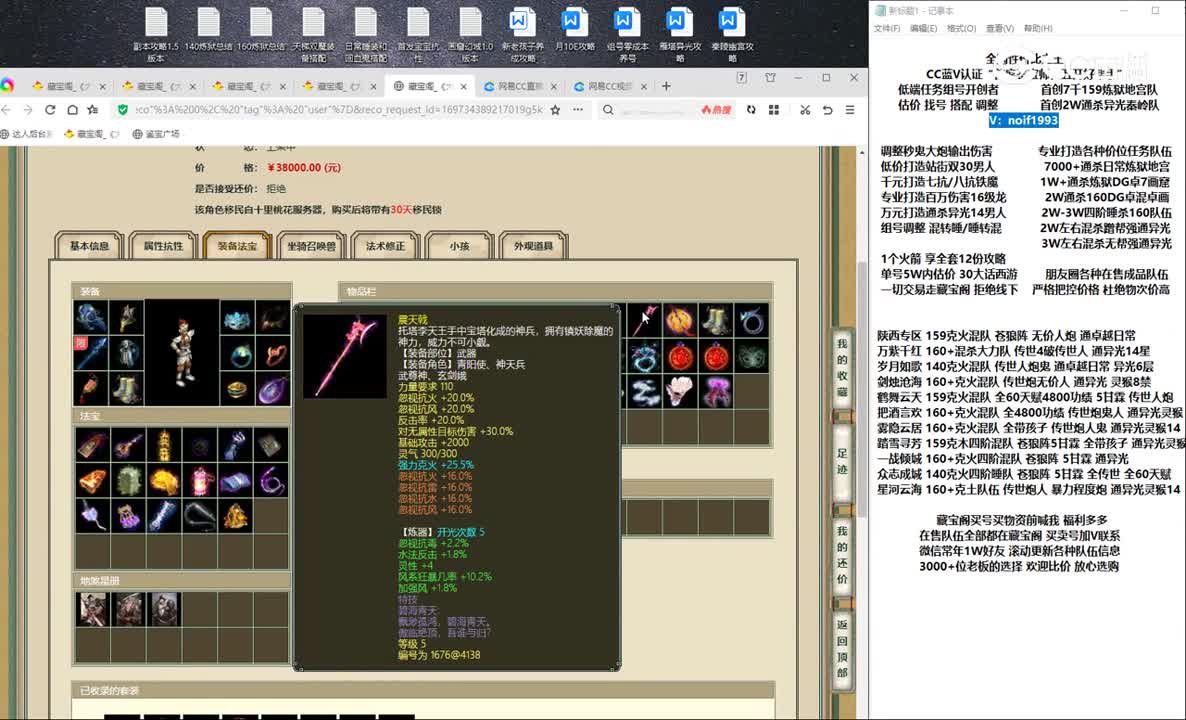Open the address bar more-options dots
Screen dimensions: 1186x720
tap(578, 110)
